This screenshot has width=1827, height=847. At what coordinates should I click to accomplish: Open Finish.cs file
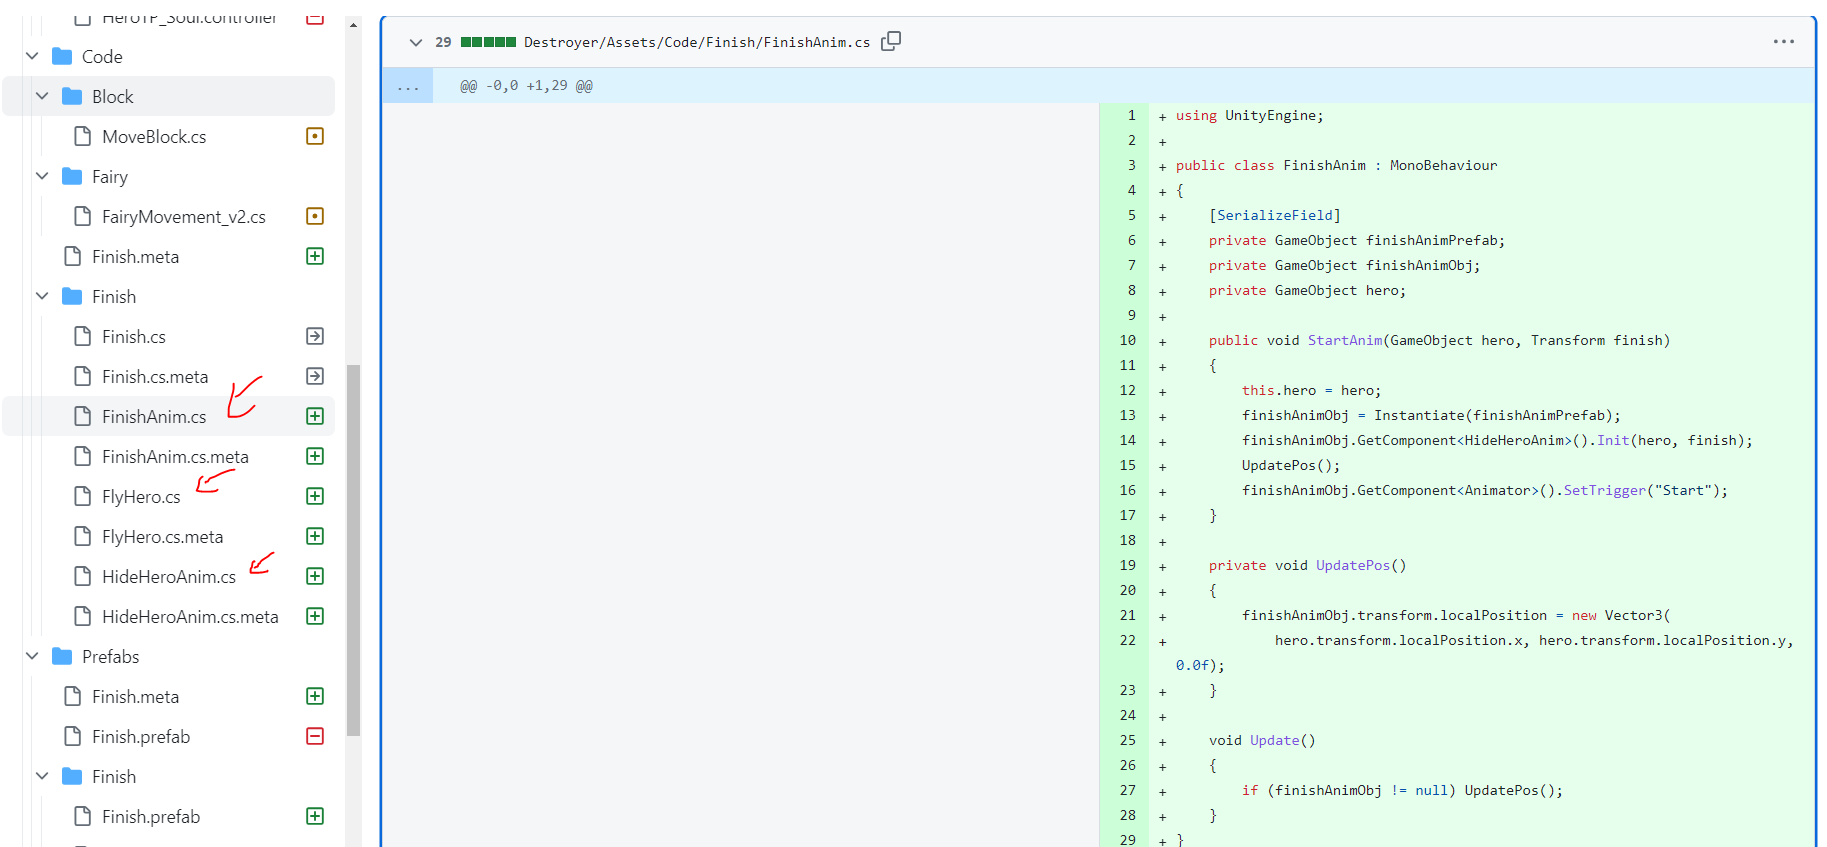click(x=134, y=337)
